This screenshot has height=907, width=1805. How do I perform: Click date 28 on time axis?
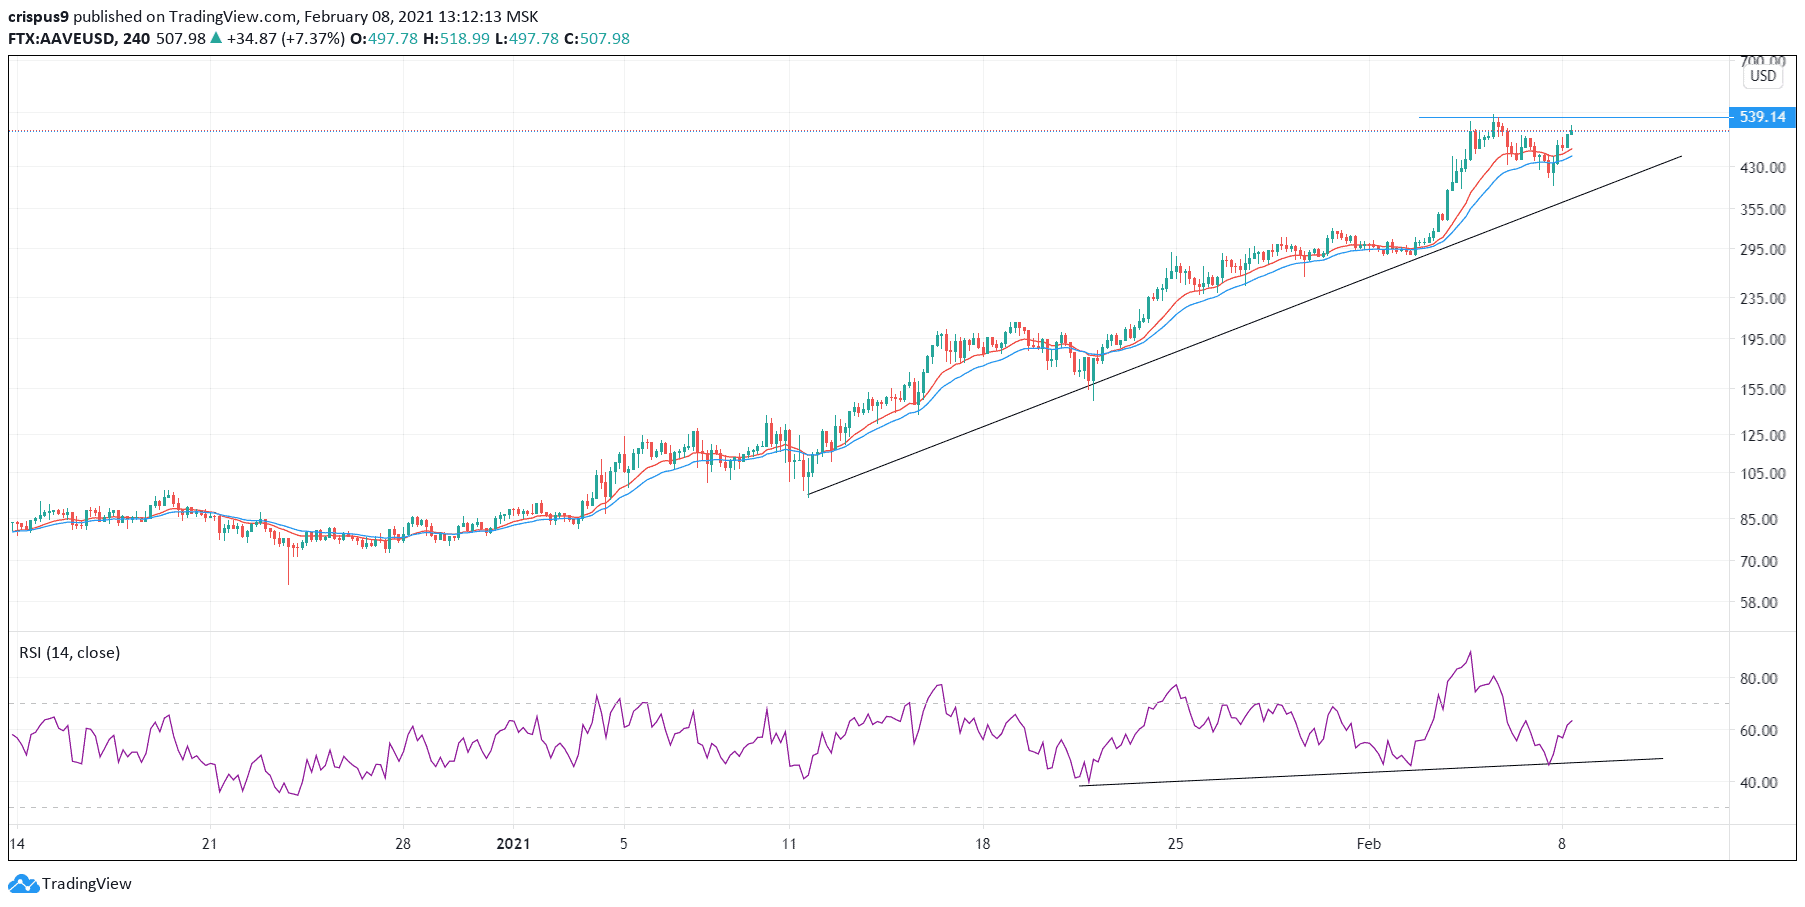402,844
